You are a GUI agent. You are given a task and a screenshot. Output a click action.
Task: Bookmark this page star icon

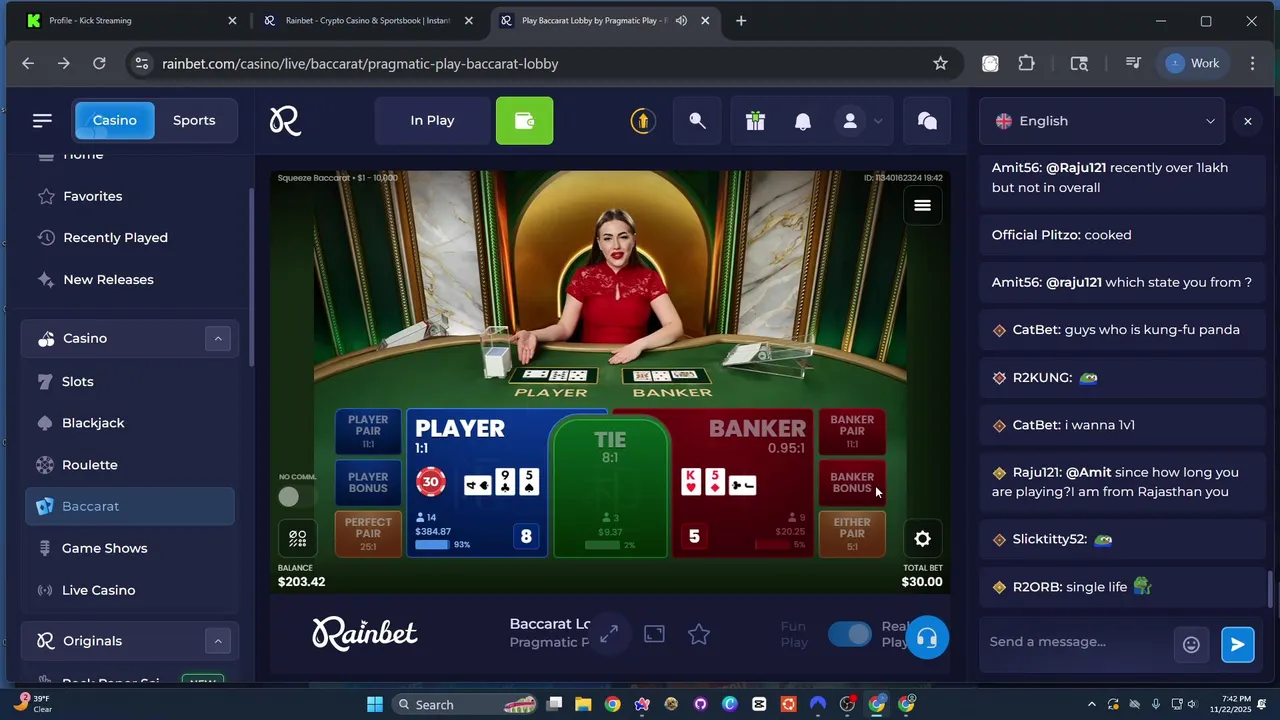(x=940, y=63)
